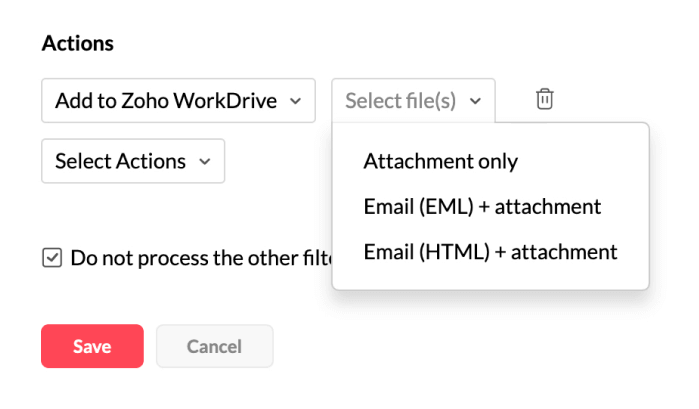Open the Add to Zoho WorkDrive dropdown
Image resolution: width=699 pixels, height=409 pixels.
click(178, 101)
